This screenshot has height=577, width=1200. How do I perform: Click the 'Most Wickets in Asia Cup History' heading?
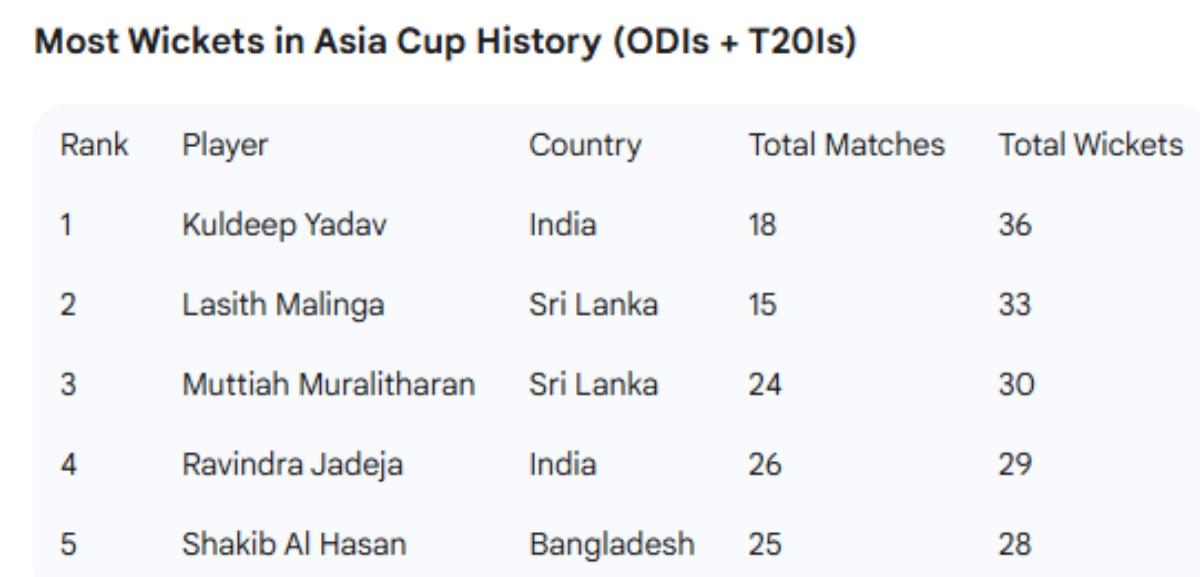coord(445,45)
